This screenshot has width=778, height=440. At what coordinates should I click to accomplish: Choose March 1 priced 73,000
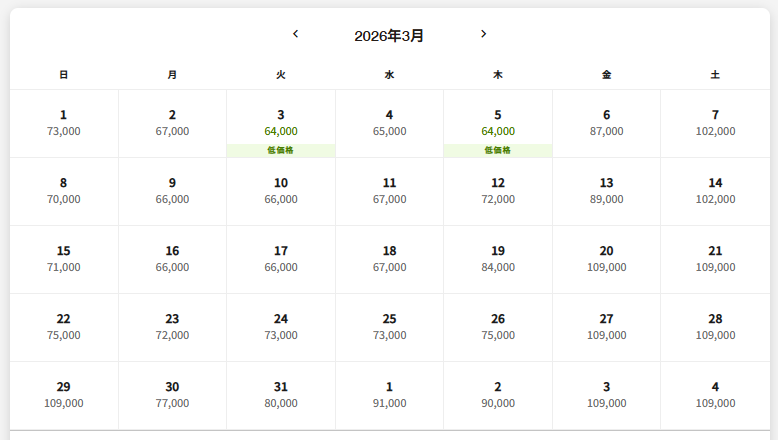tap(64, 123)
